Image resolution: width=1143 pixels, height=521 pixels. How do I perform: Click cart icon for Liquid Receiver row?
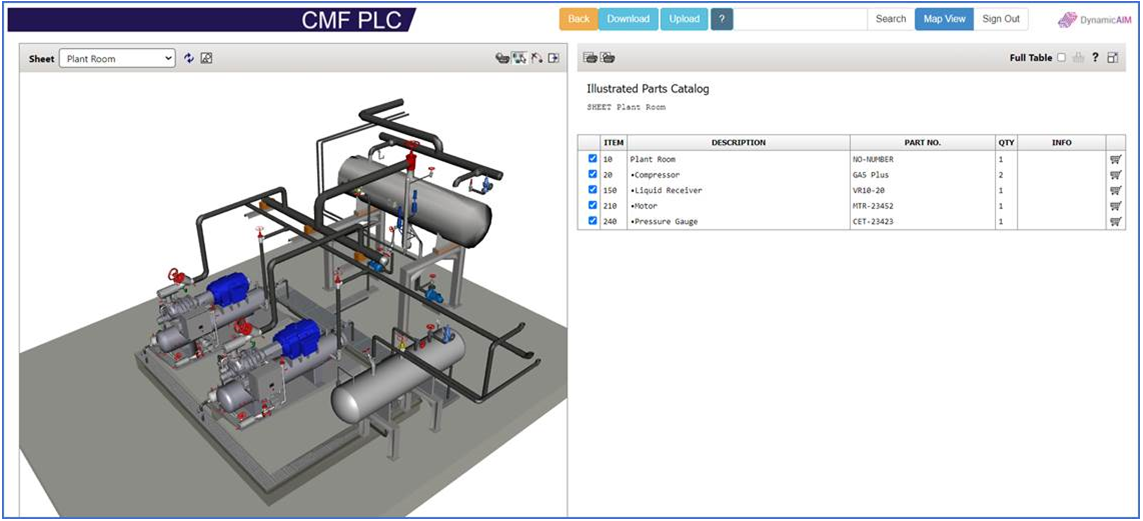tap(1115, 190)
